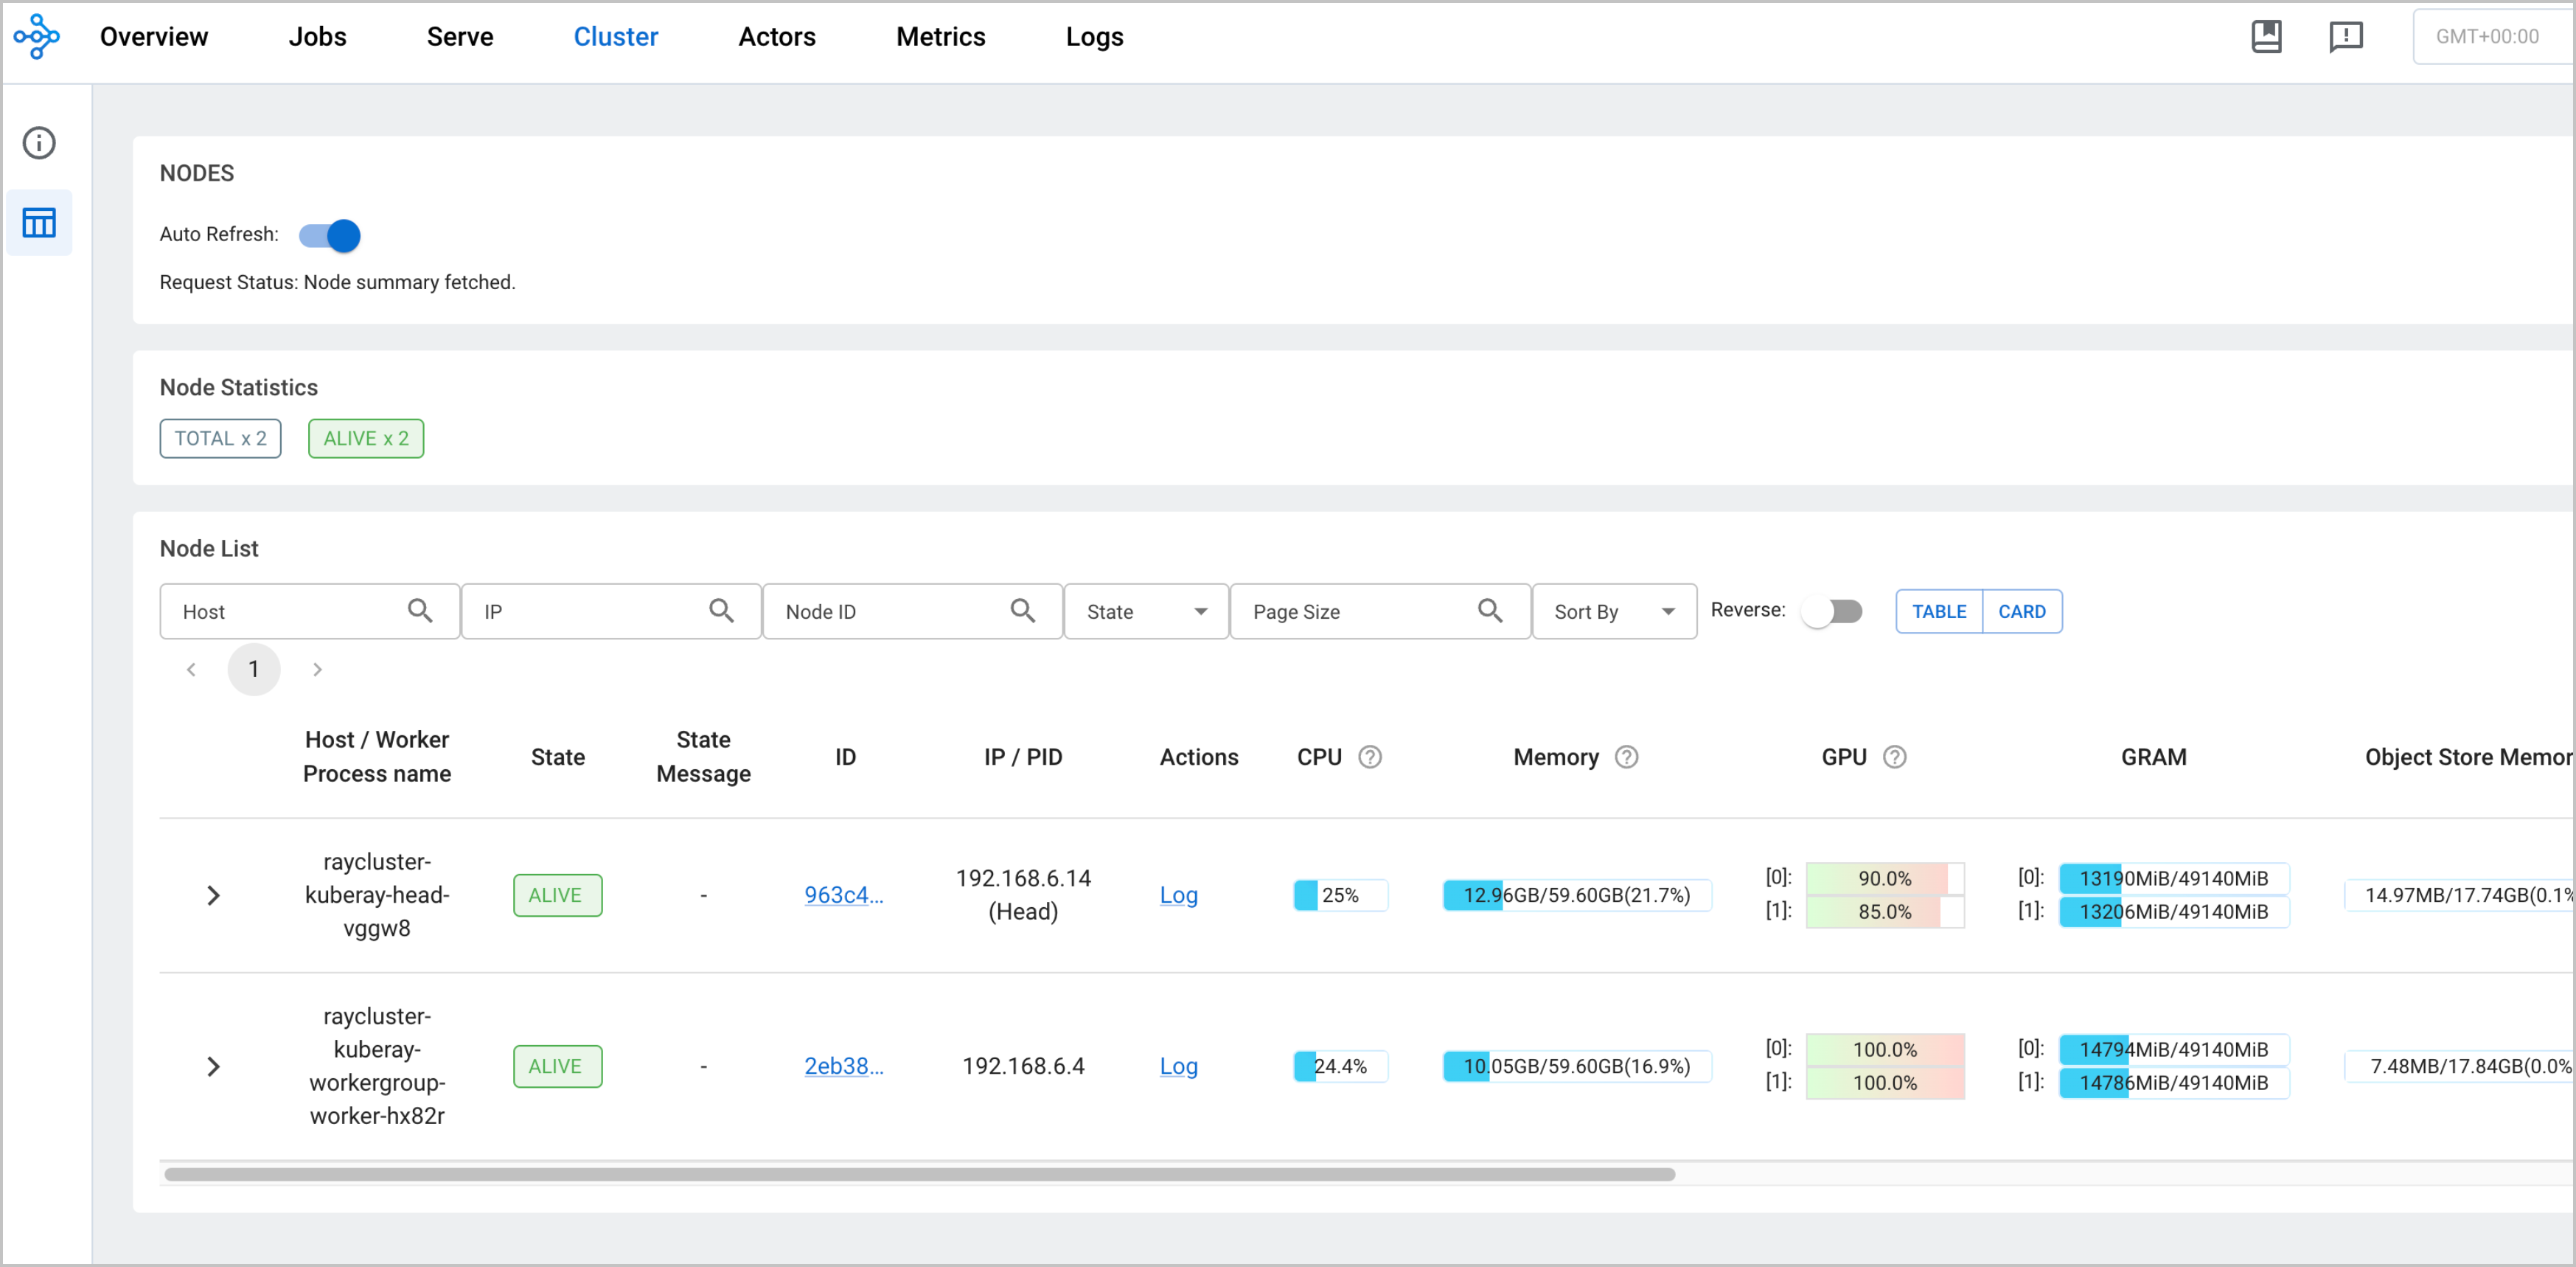
Task: Click the 192.168.6.4 IP cell
Action: pos(1023,1066)
